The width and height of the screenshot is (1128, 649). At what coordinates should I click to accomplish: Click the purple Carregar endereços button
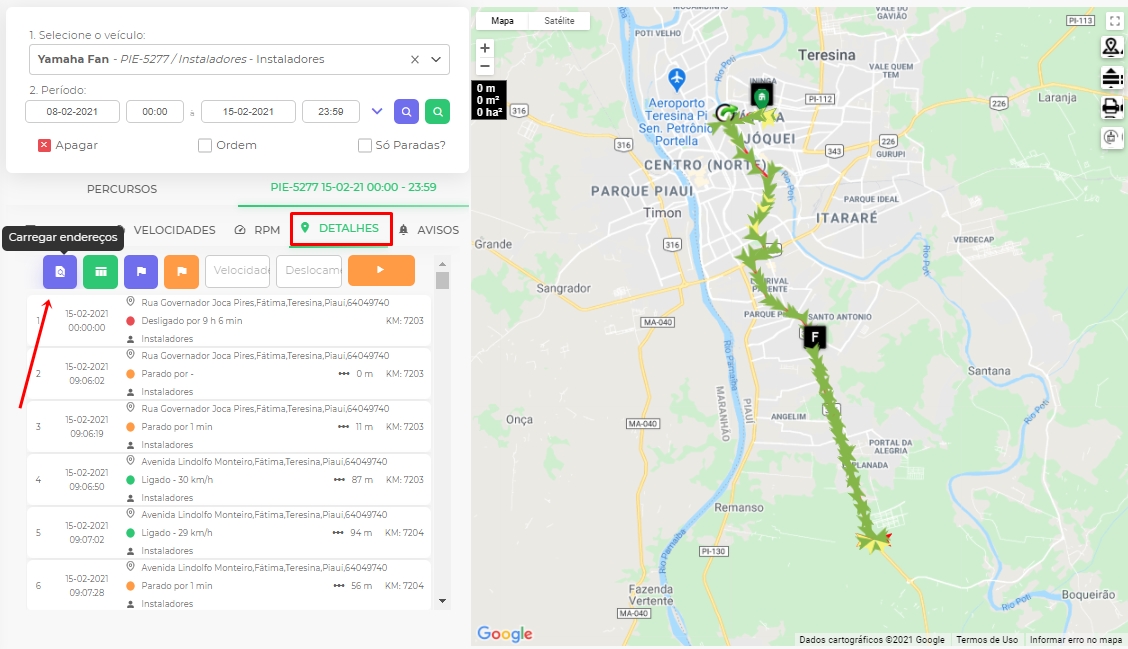click(60, 271)
